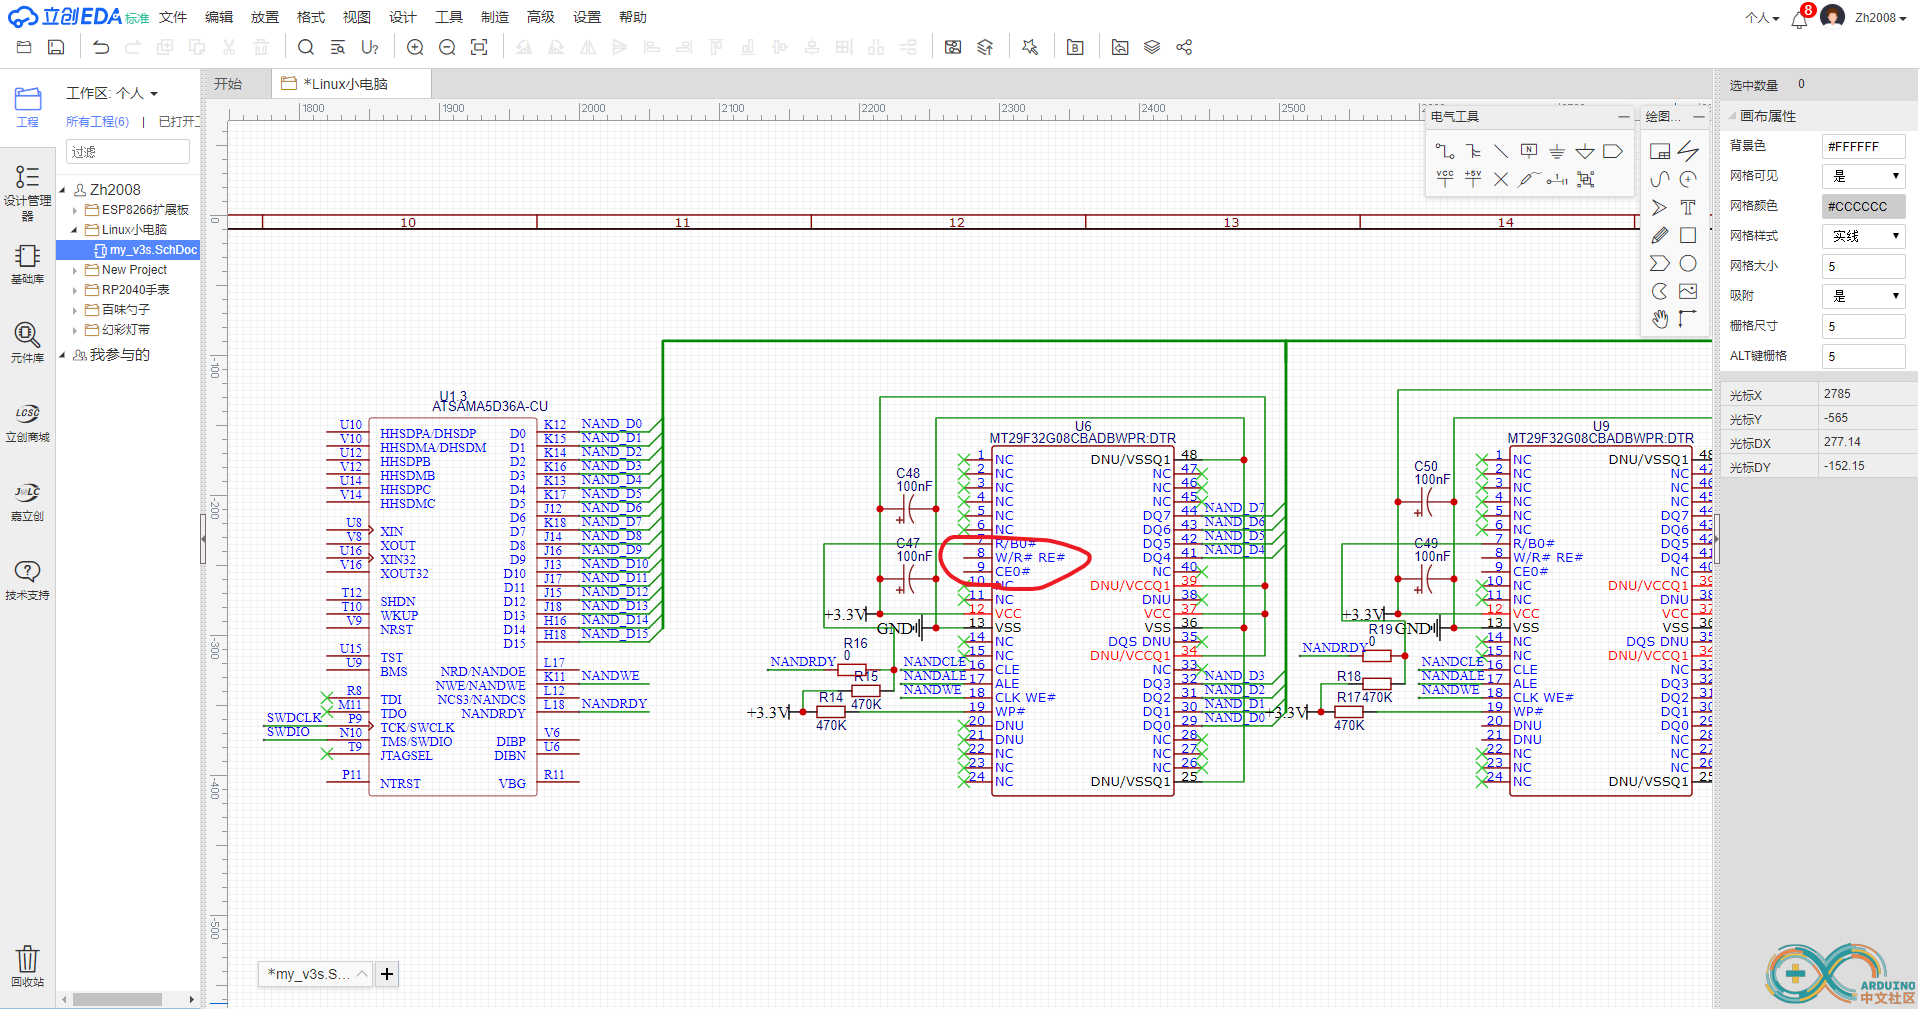This screenshot has width=1920, height=1009.
Task: Collapse the Linux小电脑 project folder
Action: tap(75, 230)
